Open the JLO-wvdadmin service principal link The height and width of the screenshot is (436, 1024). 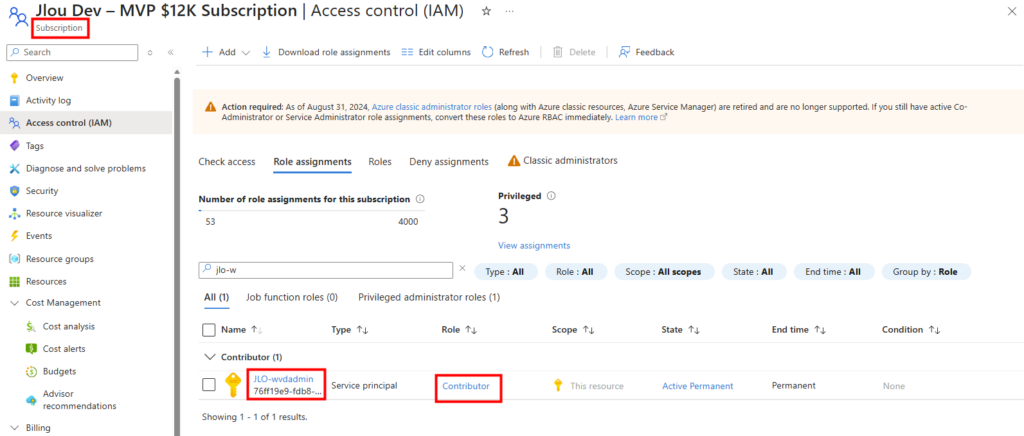coord(283,378)
